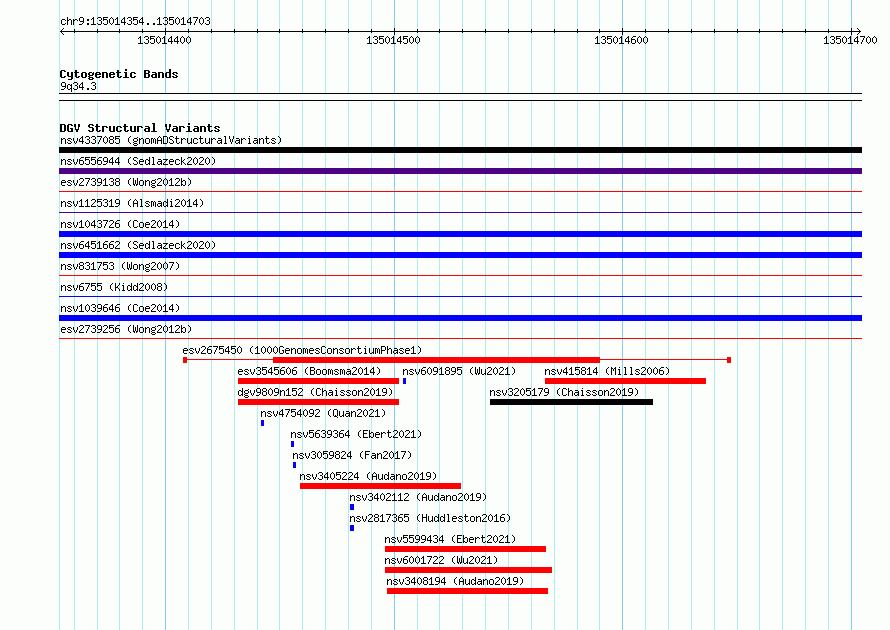Click the chr9:135014354..135014703 region label
Screen dimensions: 890x630
pyautogui.click(x=135, y=21)
